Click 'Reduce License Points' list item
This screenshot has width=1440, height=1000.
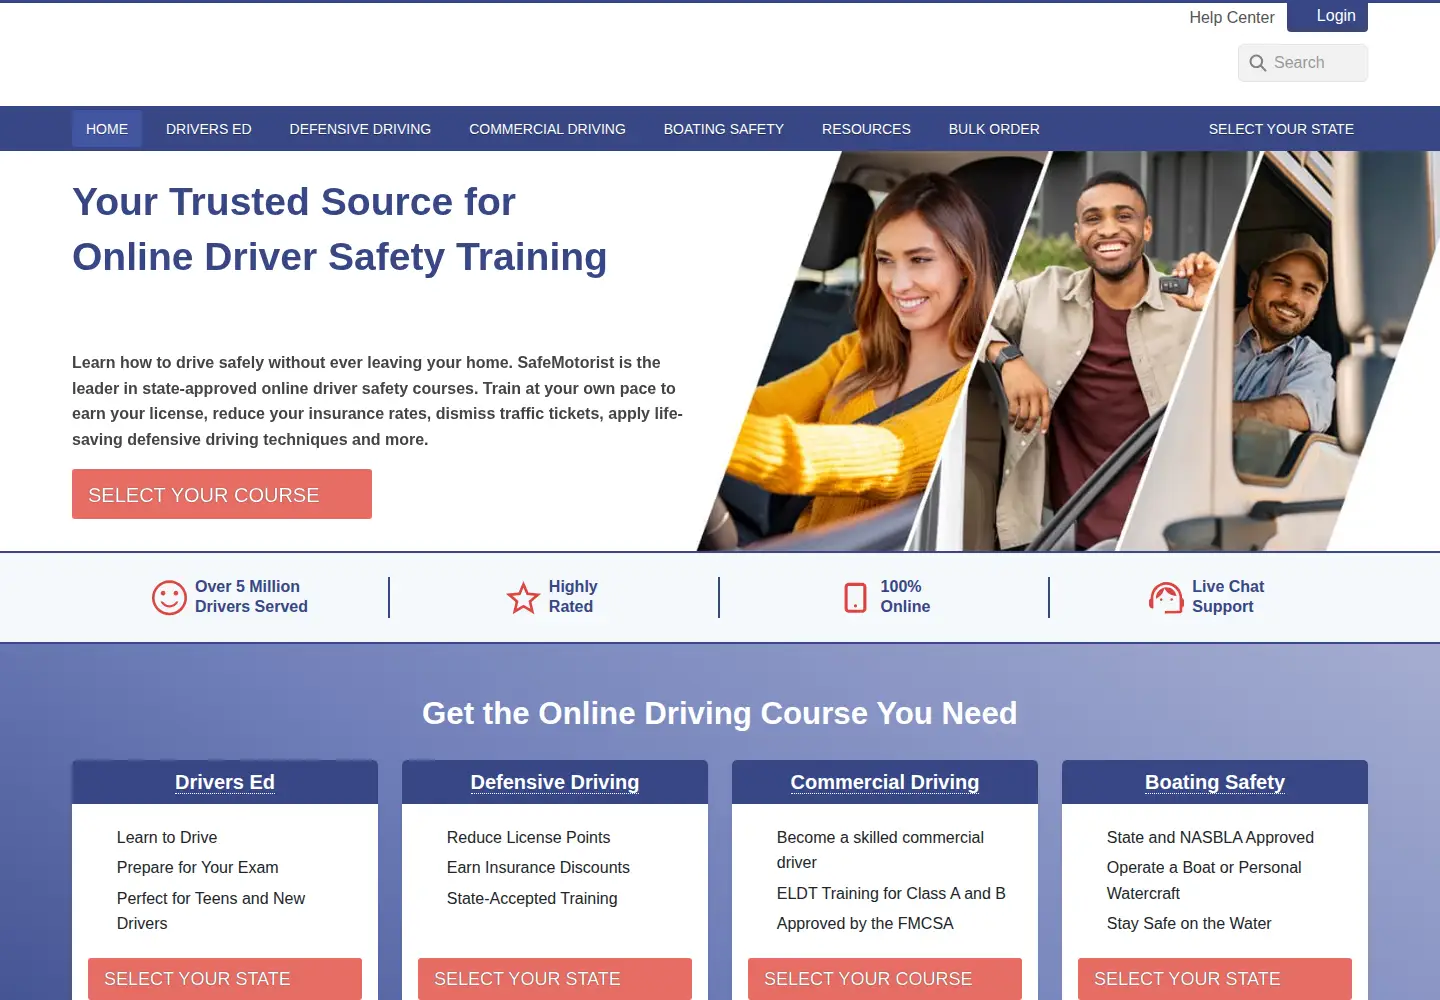click(528, 837)
